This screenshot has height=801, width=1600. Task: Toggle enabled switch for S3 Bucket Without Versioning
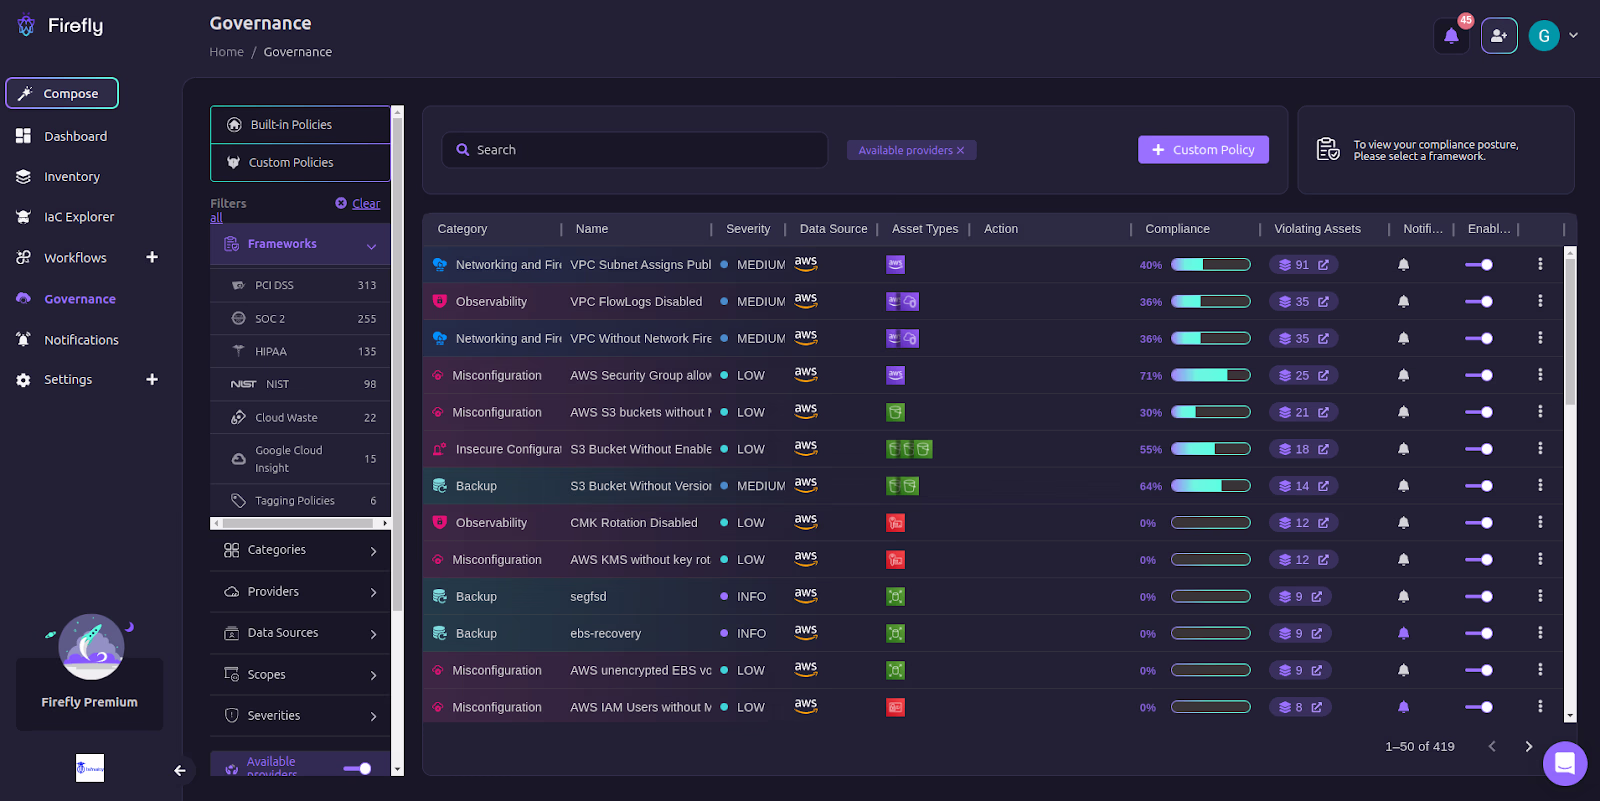[1479, 486]
